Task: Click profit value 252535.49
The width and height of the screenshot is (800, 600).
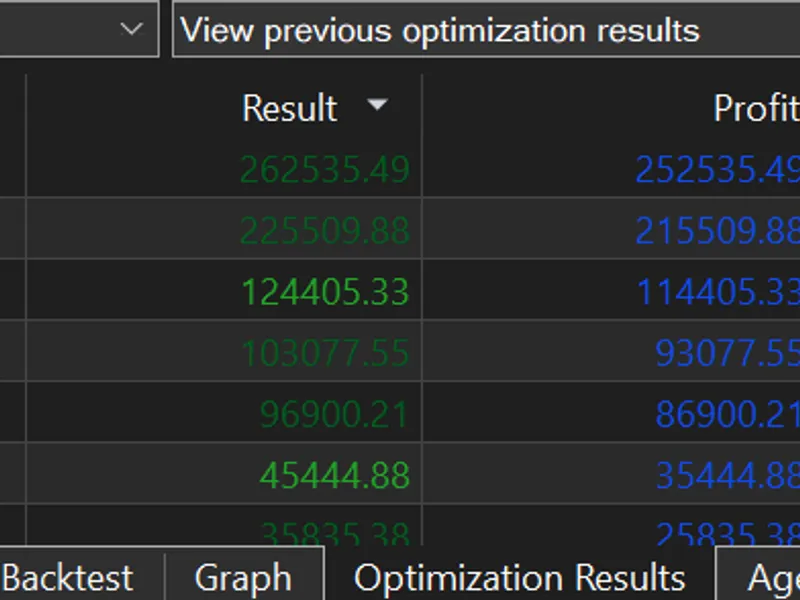Action: pos(717,169)
